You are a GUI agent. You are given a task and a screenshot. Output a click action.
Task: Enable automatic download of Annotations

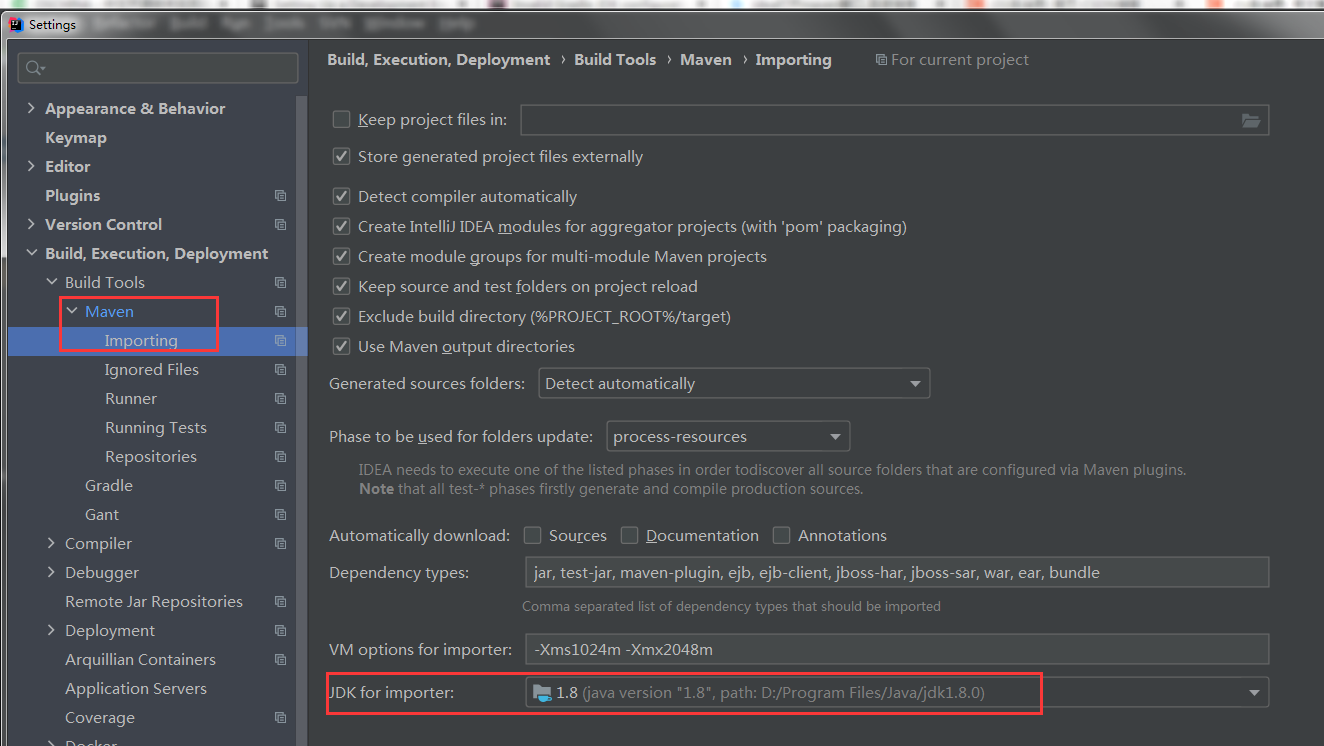[x=781, y=536]
